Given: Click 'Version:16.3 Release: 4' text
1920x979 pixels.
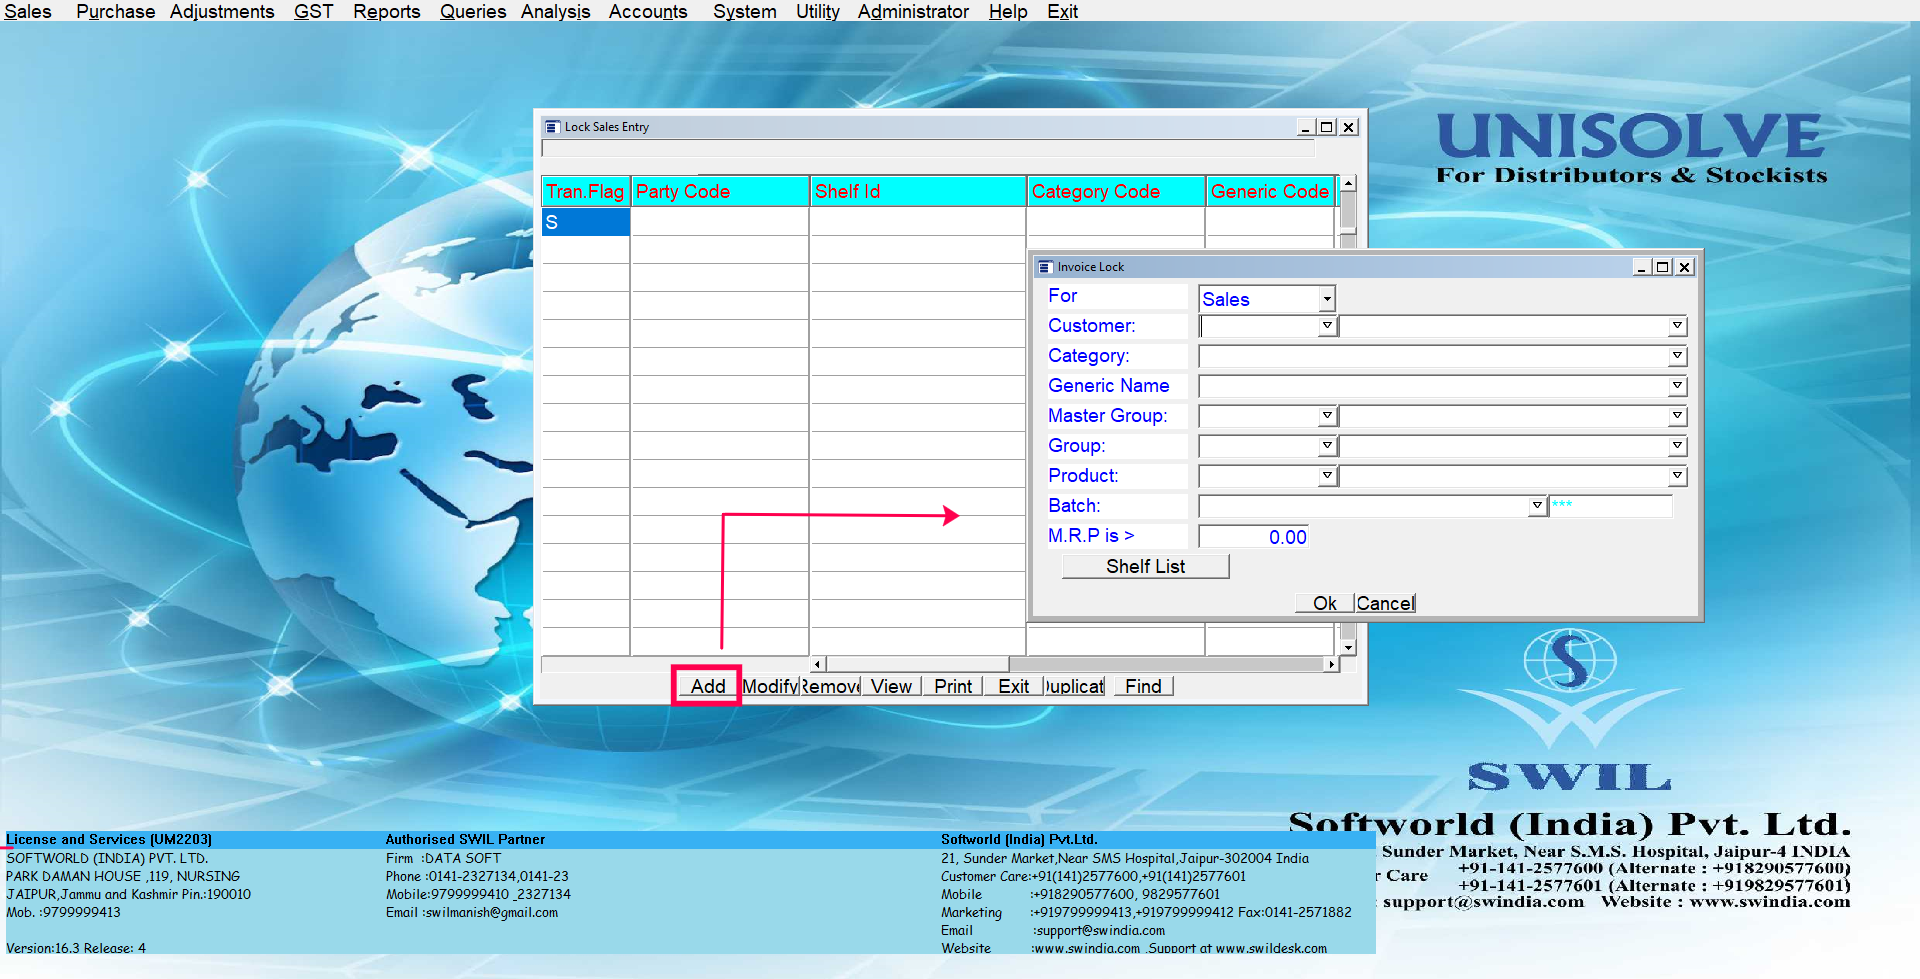Looking at the screenshot, I should (x=76, y=948).
